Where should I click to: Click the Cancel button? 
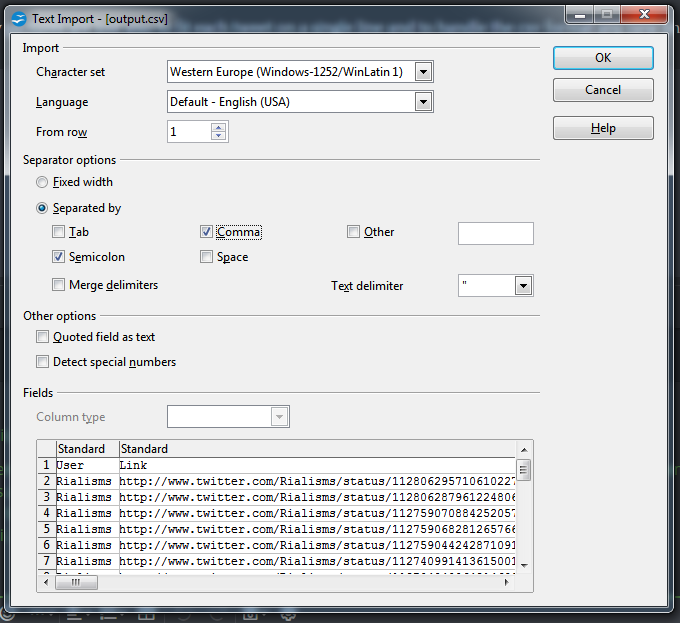(603, 90)
